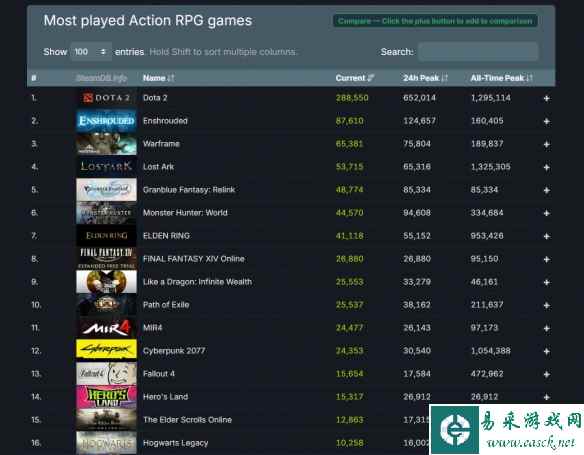Image resolution: width=584 pixels, height=455 pixels.
Task: Open Granblue Fantasy: Relink game link
Action: (x=189, y=190)
